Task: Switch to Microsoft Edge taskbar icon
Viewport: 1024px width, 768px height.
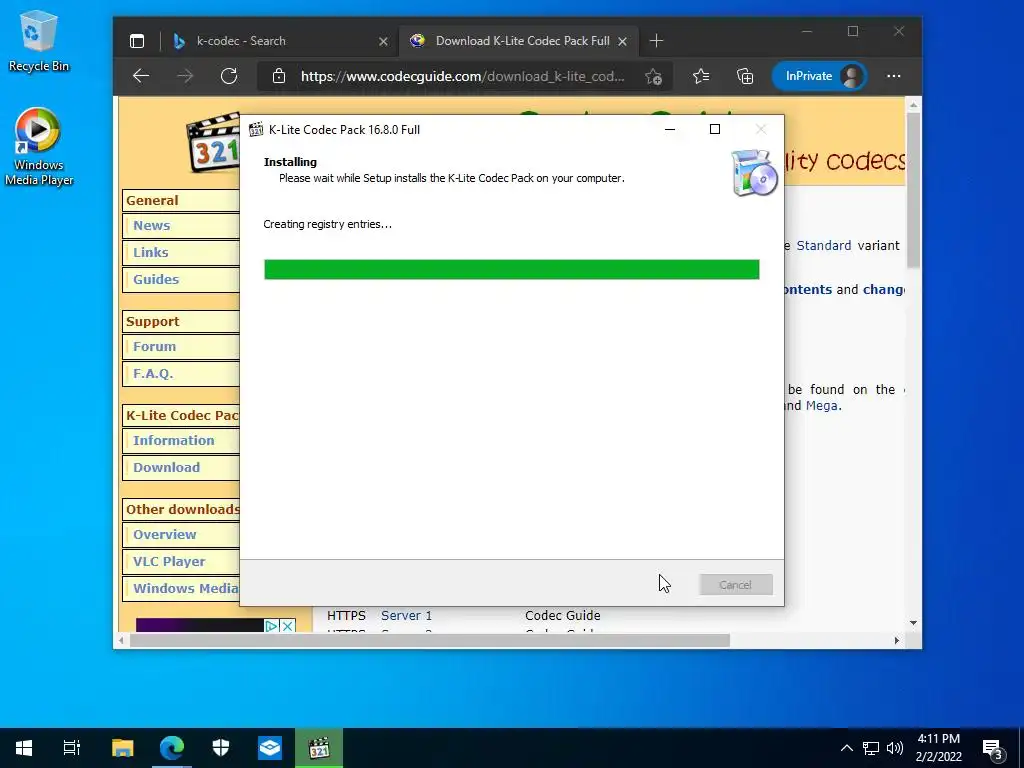Action: coord(172,748)
